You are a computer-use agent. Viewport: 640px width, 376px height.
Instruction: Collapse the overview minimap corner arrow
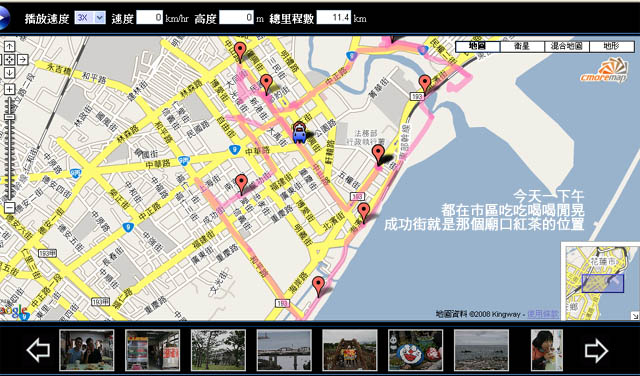635,315
